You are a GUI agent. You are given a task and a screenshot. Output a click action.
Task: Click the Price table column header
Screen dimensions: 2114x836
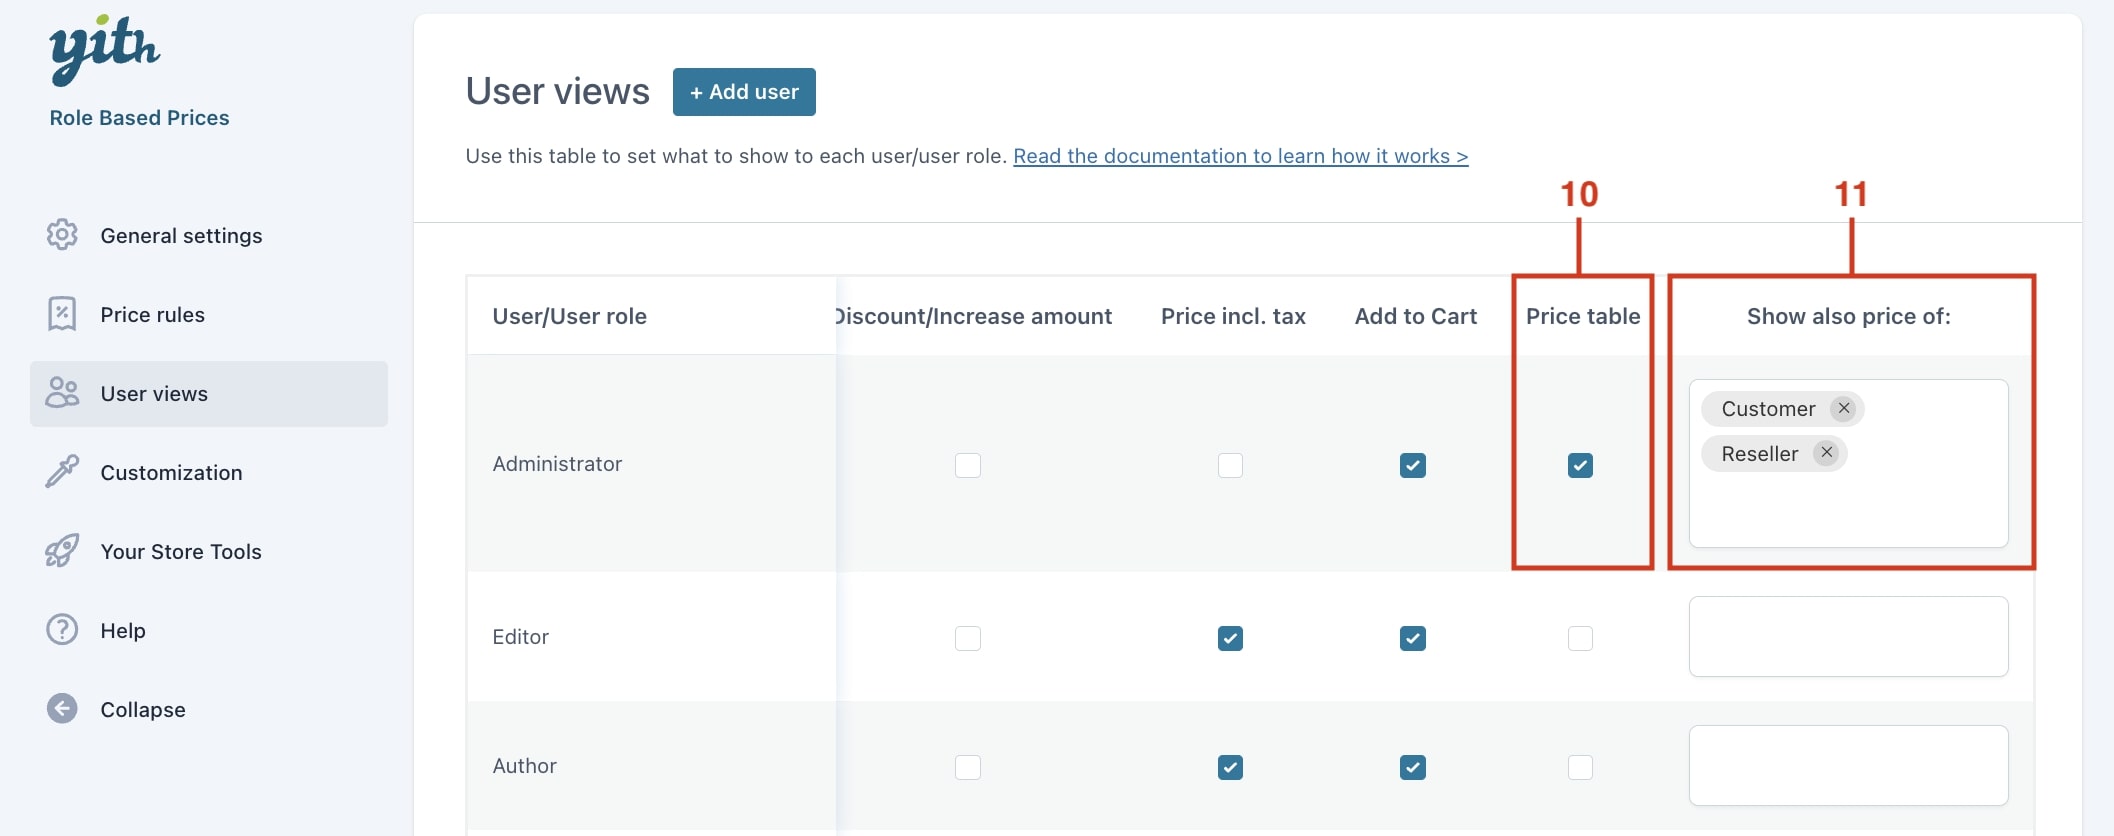pos(1583,316)
